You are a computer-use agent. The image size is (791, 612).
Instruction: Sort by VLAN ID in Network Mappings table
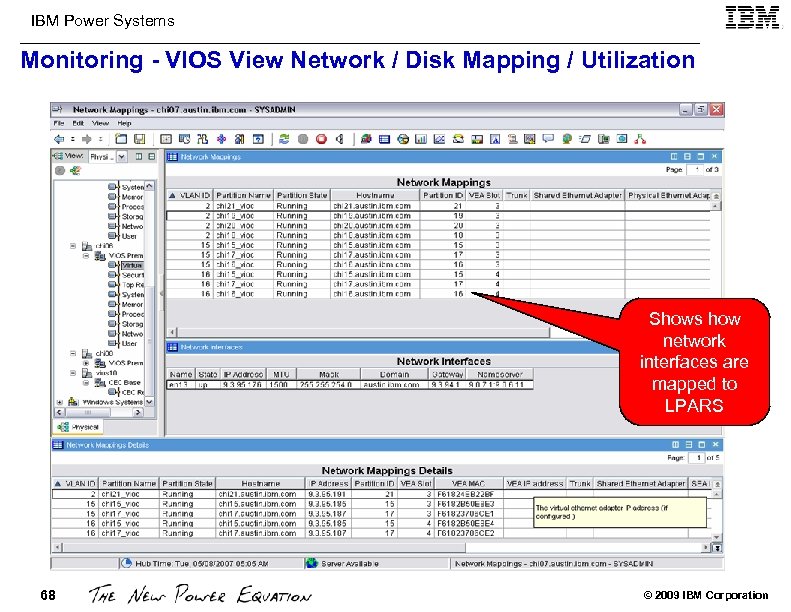(190, 195)
